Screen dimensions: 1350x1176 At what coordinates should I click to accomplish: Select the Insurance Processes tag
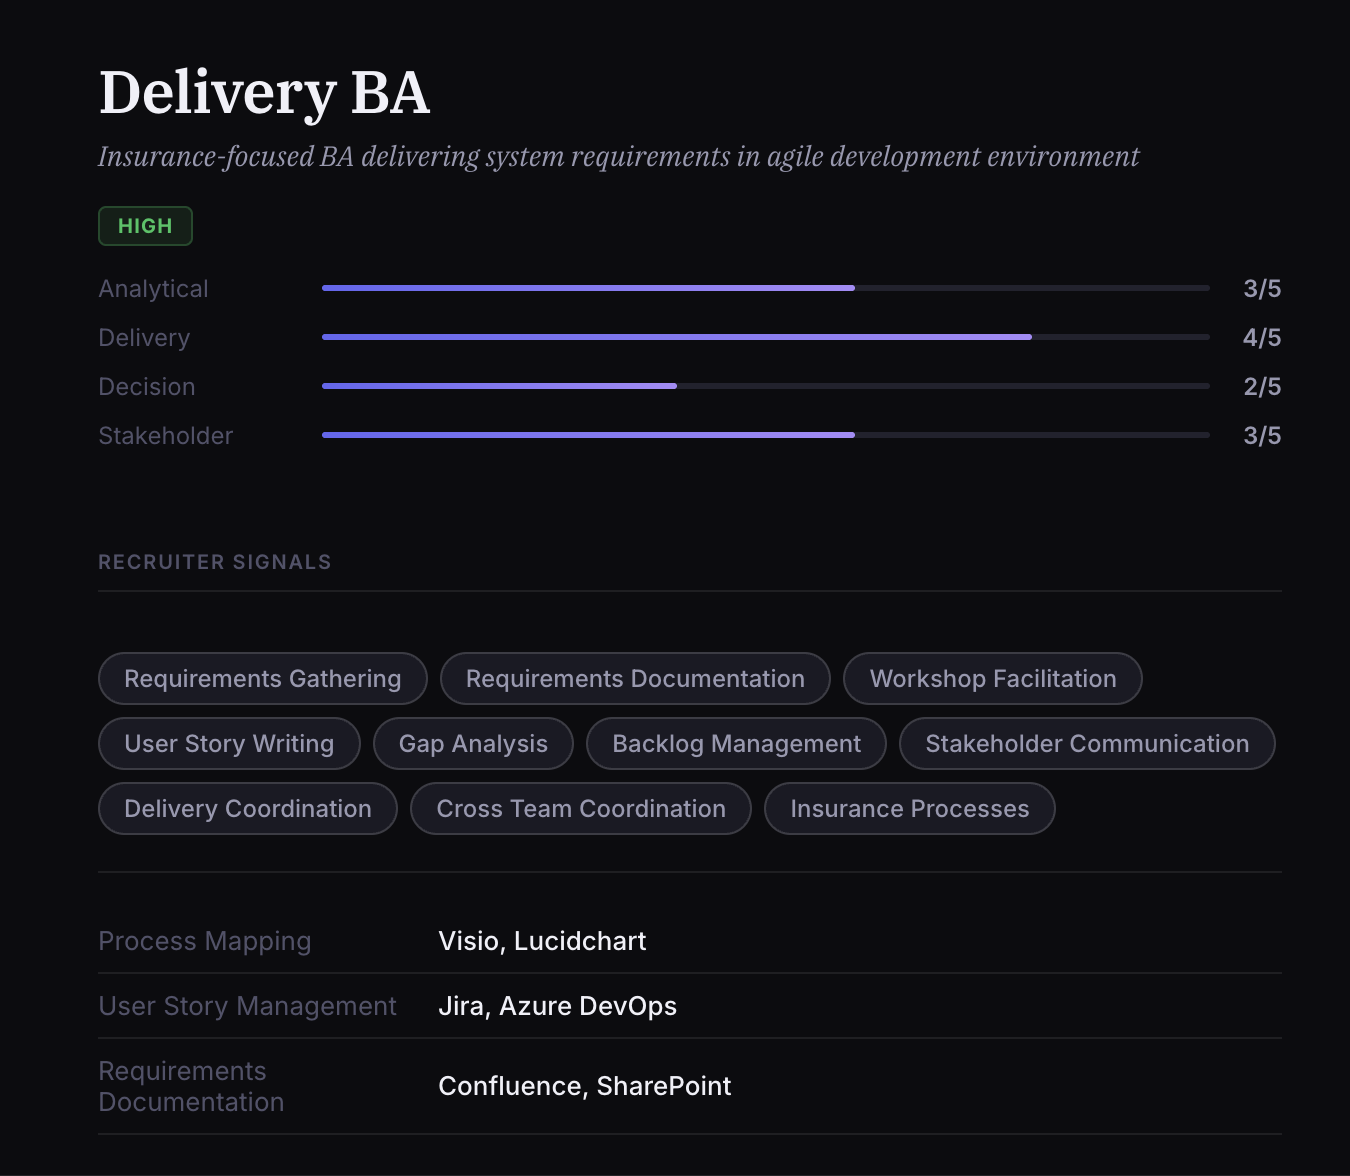click(909, 808)
